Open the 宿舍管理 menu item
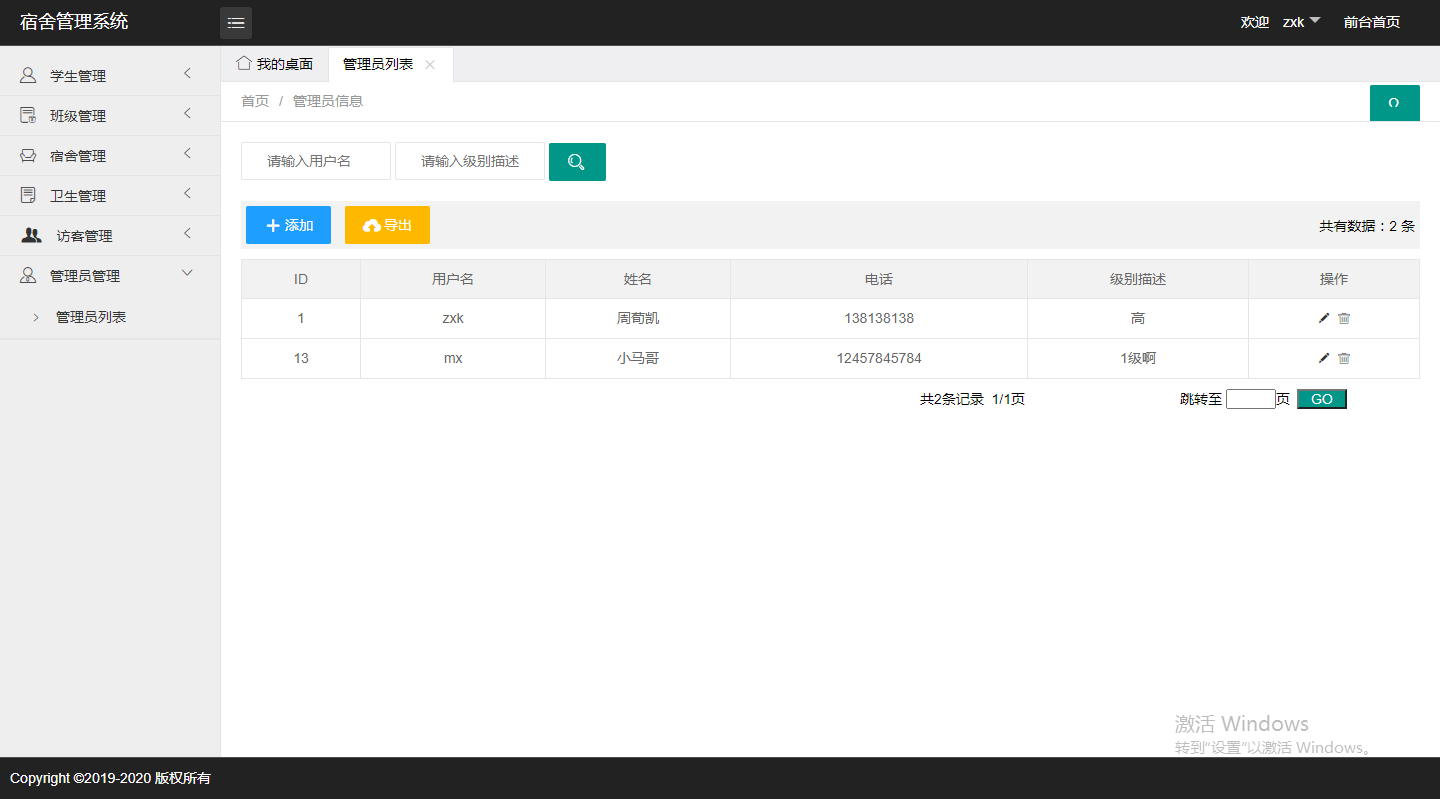This screenshot has width=1440, height=799. click(110, 155)
